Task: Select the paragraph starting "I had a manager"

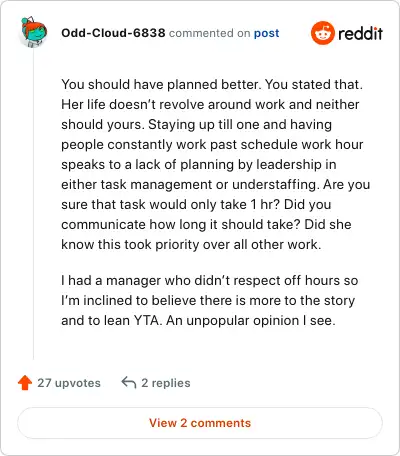Action: click(209, 300)
